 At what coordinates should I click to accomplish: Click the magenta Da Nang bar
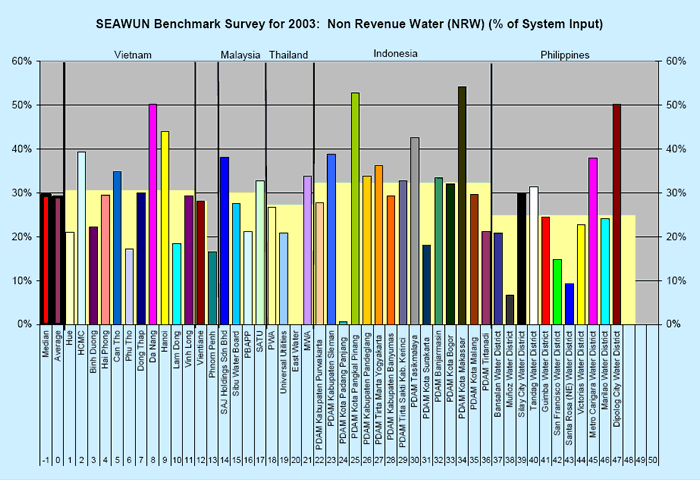(x=153, y=214)
